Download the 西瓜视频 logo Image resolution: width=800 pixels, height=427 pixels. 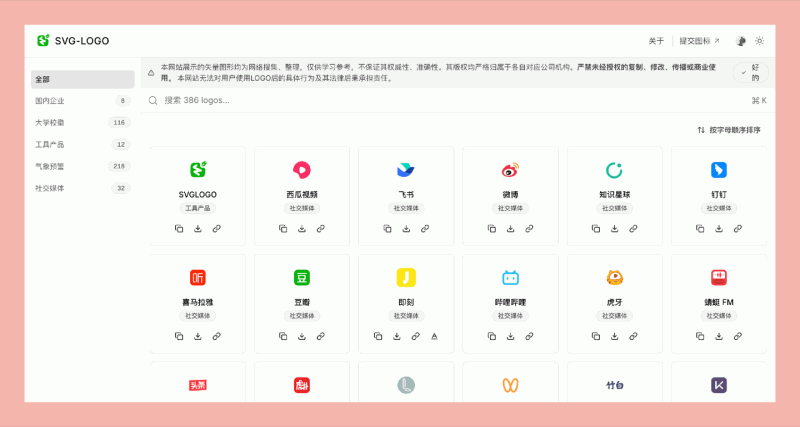coord(302,229)
